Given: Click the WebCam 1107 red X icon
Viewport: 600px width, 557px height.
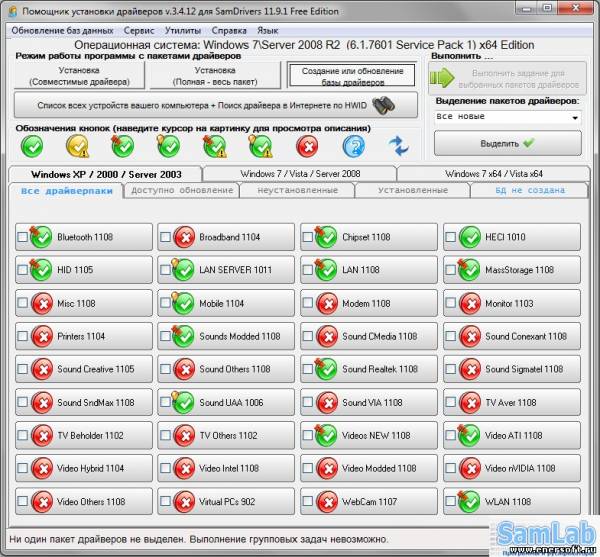Looking at the screenshot, I should click(327, 502).
